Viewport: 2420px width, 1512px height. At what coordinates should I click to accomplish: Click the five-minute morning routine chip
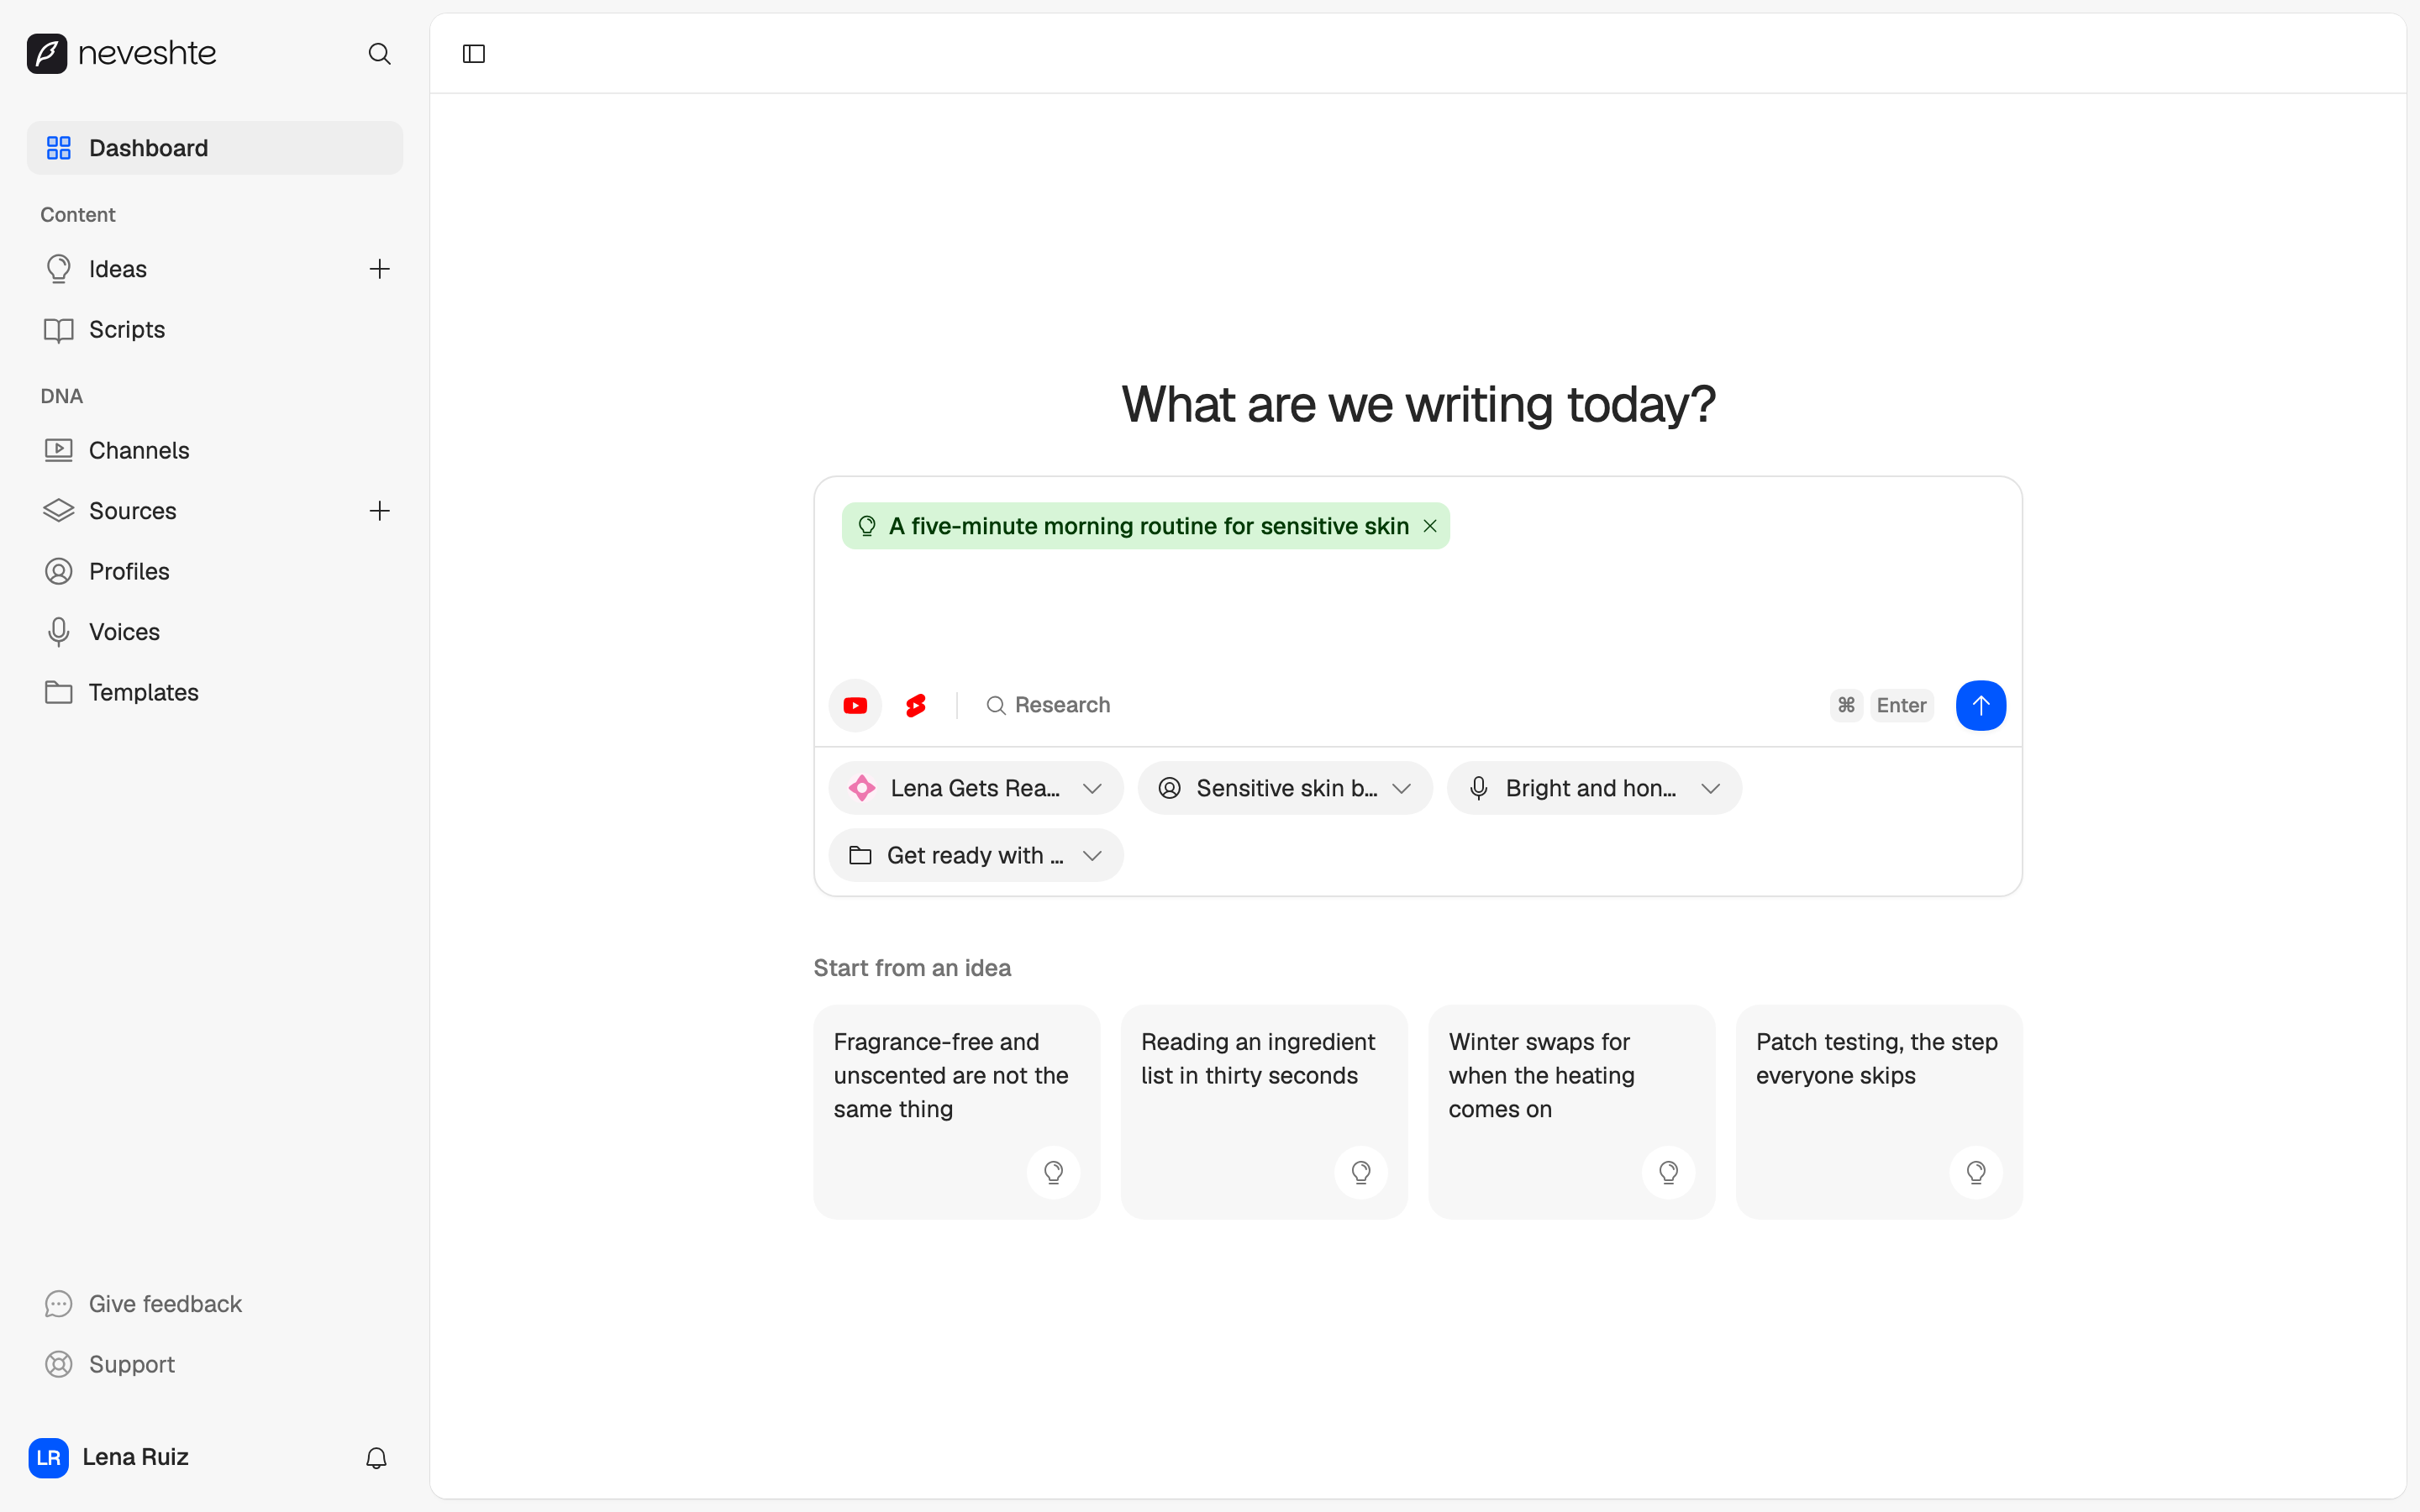(x=1146, y=526)
